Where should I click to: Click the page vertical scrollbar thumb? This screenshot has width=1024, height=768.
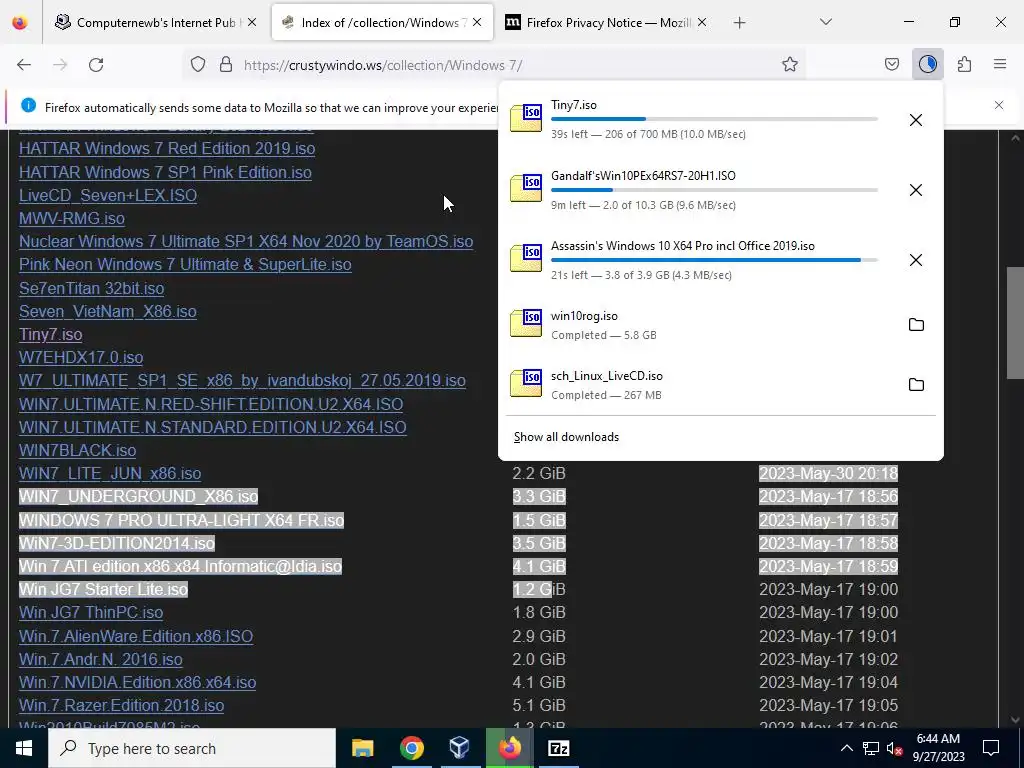point(1015,323)
